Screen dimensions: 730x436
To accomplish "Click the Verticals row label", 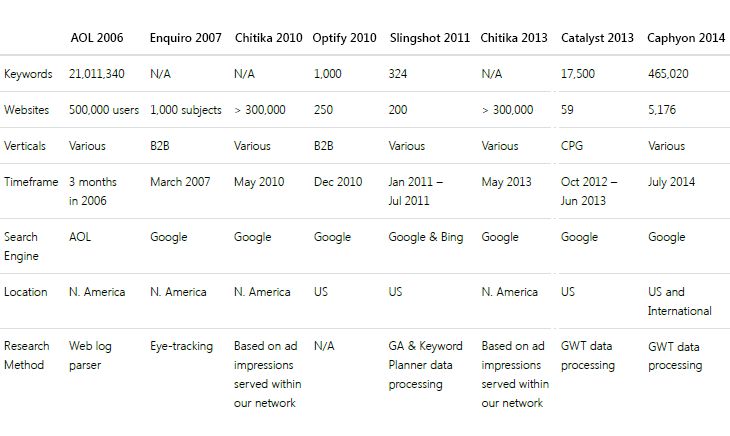I will pos(25,146).
